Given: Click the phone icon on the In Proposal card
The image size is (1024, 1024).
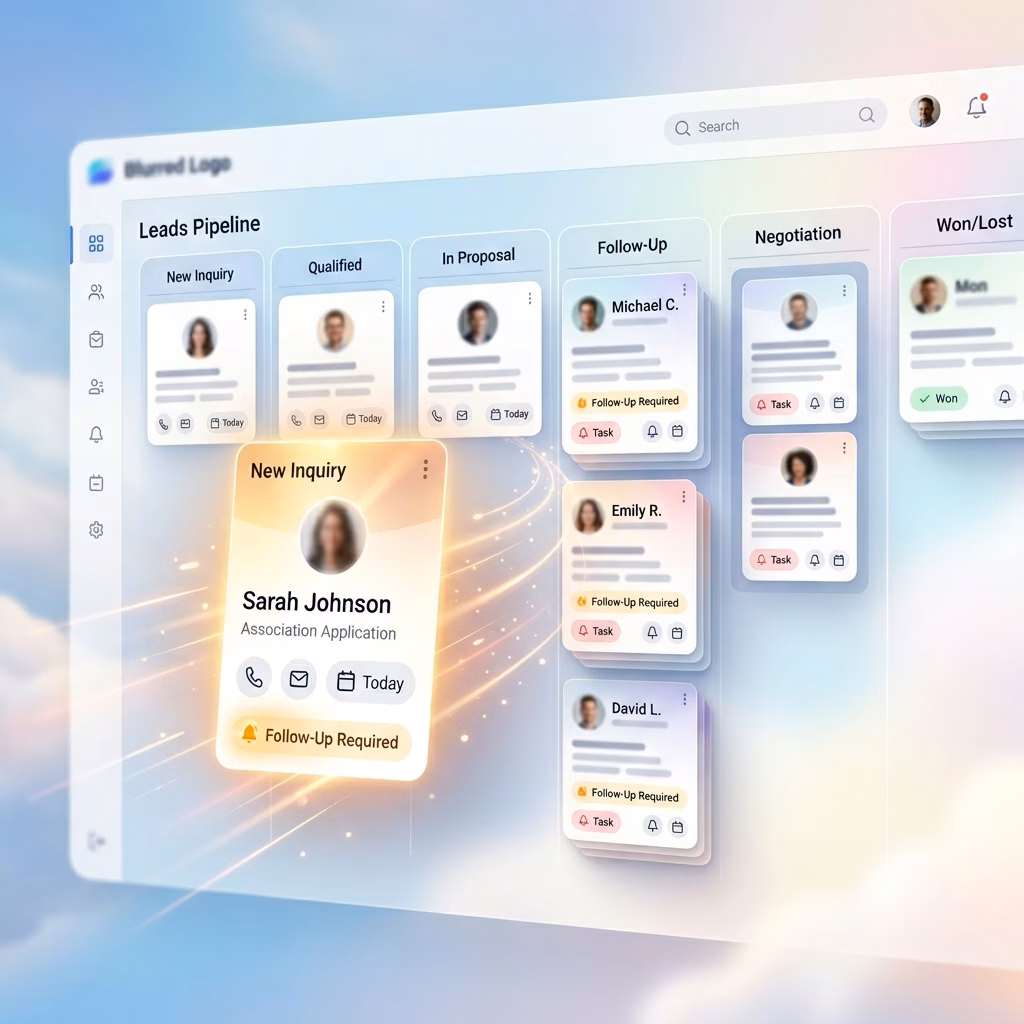Looking at the screenshot, I should [x=437, y=415].
